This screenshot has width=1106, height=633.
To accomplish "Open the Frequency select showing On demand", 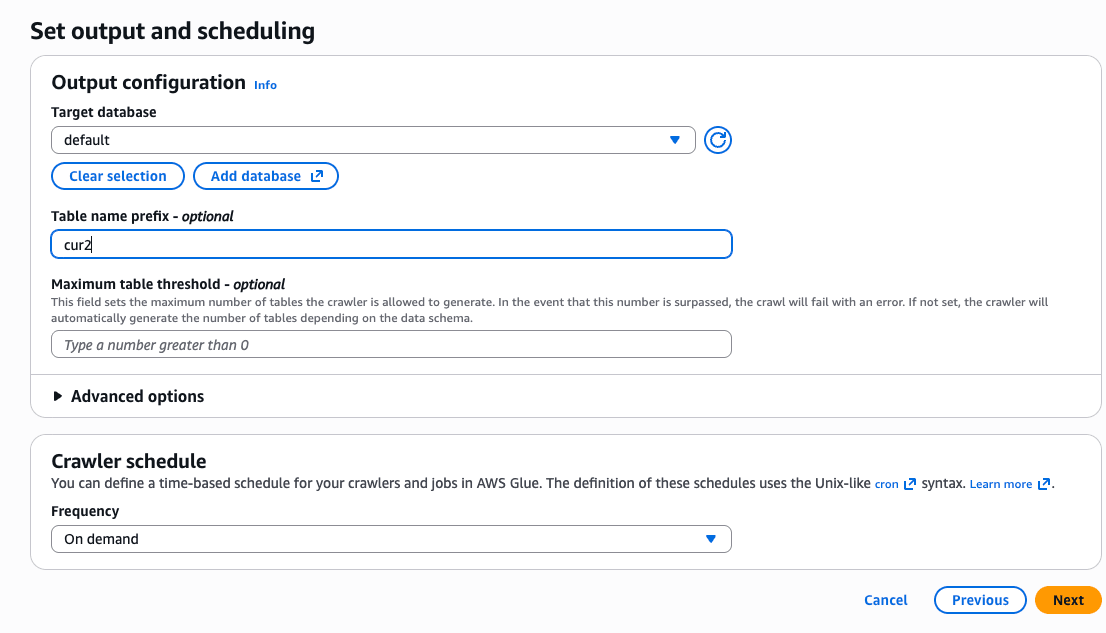I will pos(380,539).
